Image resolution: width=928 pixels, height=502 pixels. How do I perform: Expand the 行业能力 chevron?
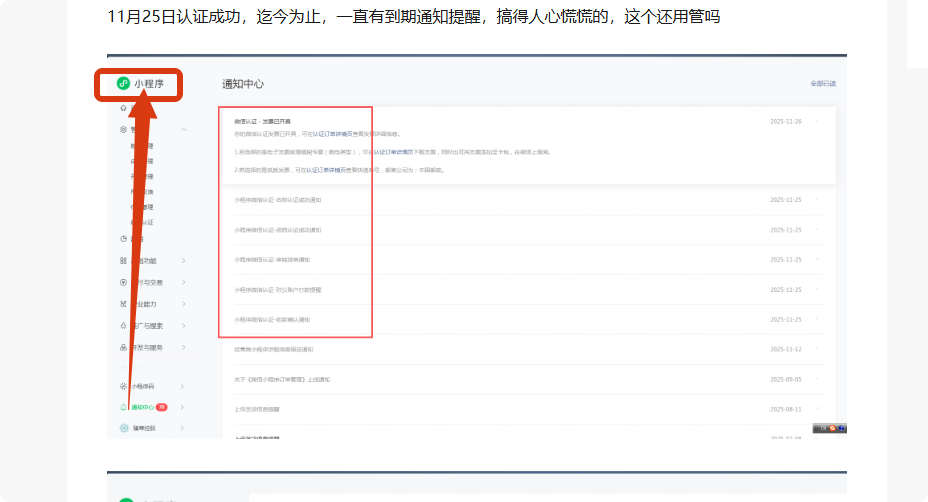coord(183,304)
